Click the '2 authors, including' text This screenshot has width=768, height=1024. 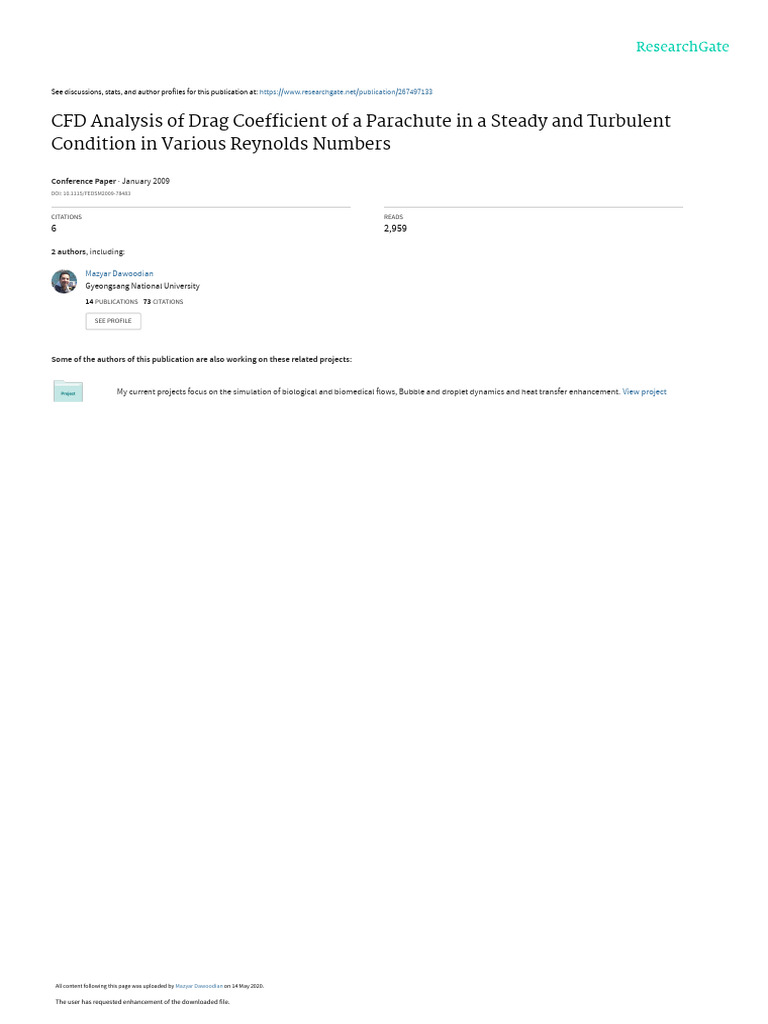point(88,252)
